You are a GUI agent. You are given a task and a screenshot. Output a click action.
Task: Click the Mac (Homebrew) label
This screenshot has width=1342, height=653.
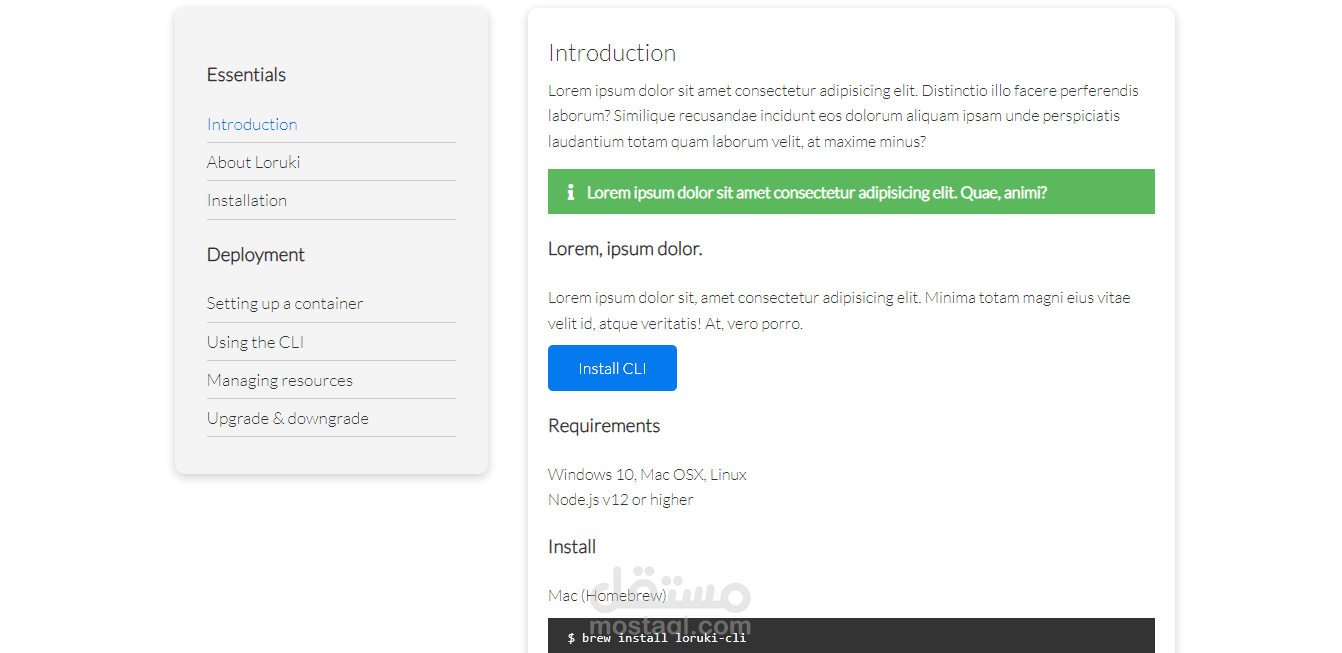click(x=607, y=595)
